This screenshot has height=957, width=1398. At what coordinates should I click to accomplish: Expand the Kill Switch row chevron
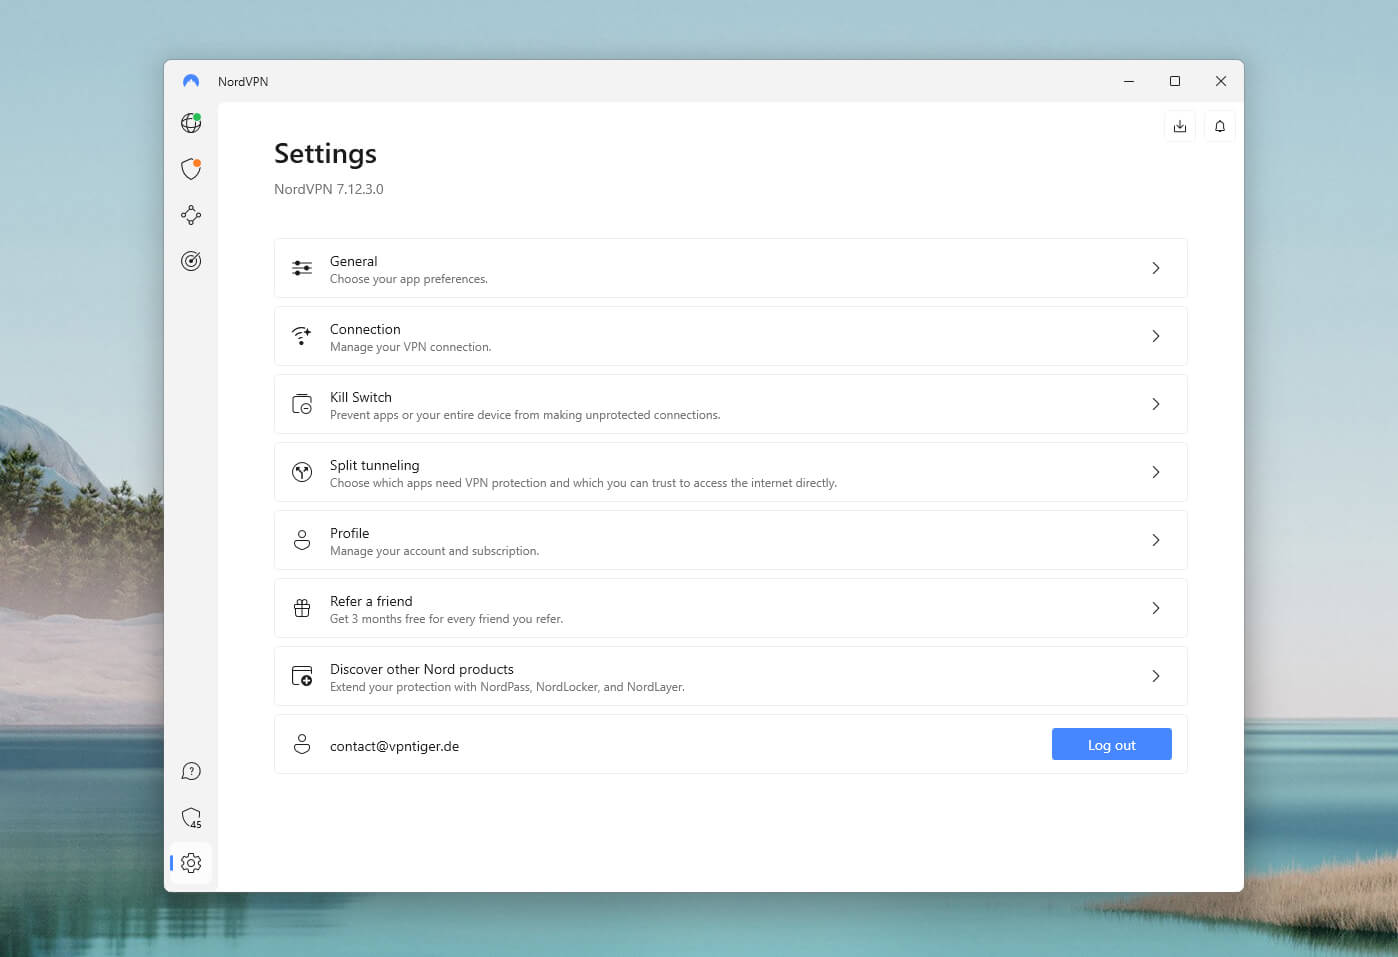(1156, 404)
